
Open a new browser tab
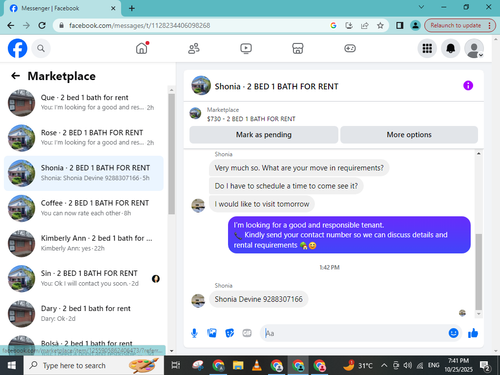[132, 8]
